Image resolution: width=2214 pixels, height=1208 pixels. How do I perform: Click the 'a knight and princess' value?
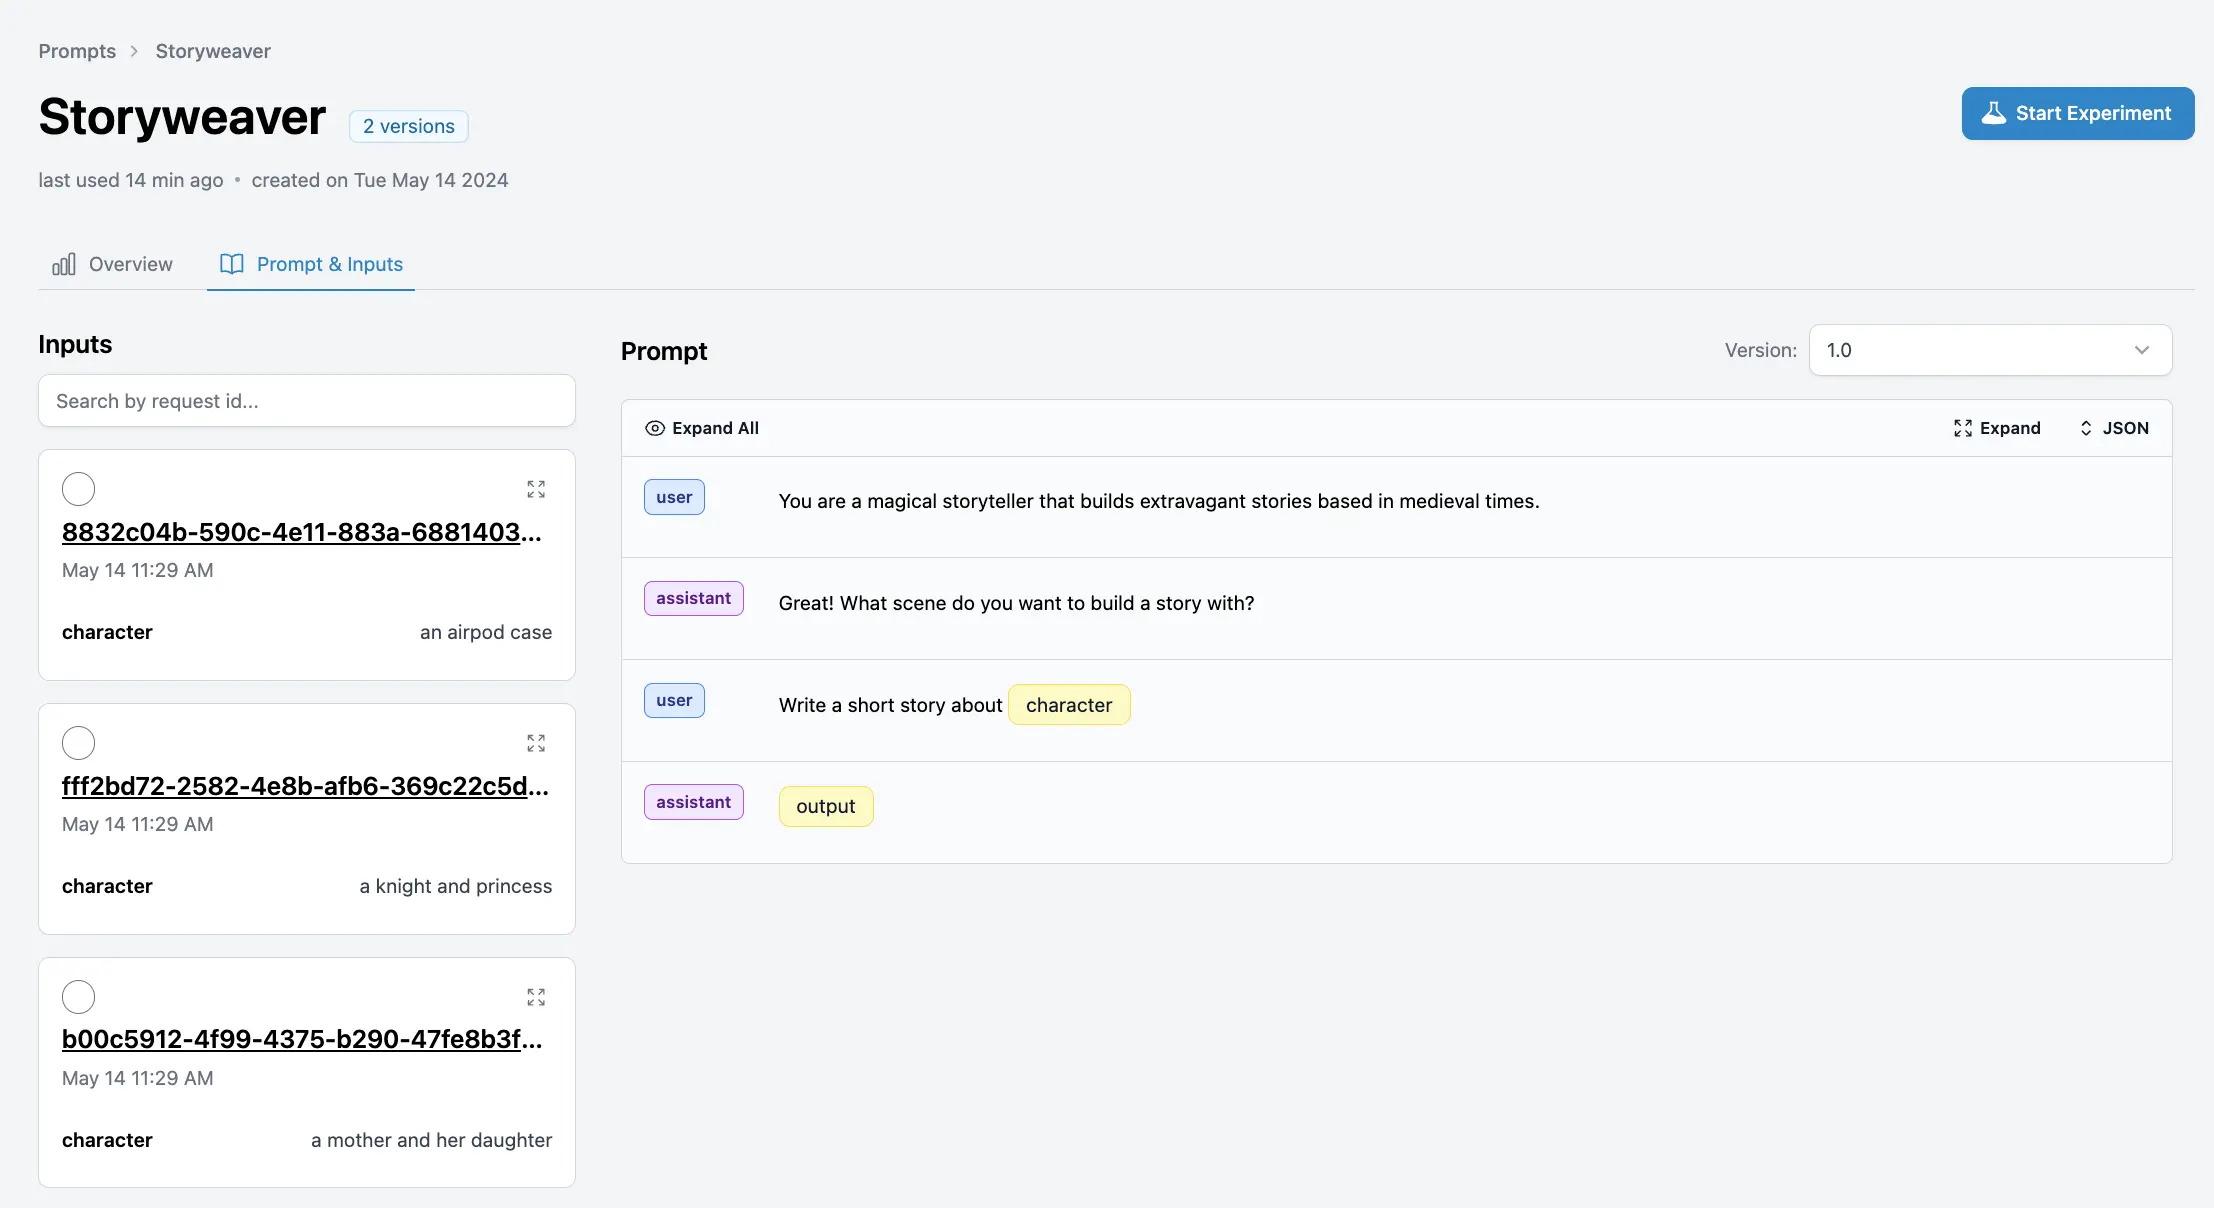coord(456,886)
